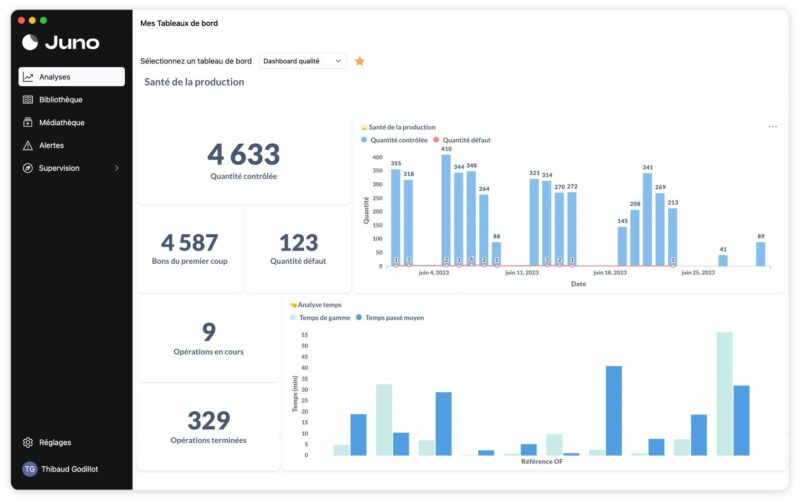Click the Alertes warning triangle icon
This screenshot has width=800, height=499.
coord(29,146)
